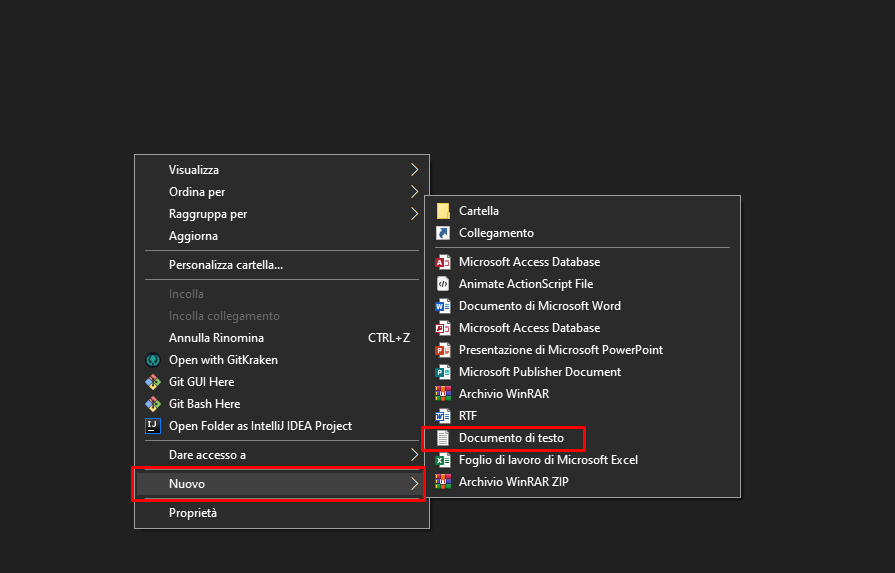Viewport: 895px width, 573px height.
Task: Click the CTRL+Z shortcut text
Action: point(389,338)
